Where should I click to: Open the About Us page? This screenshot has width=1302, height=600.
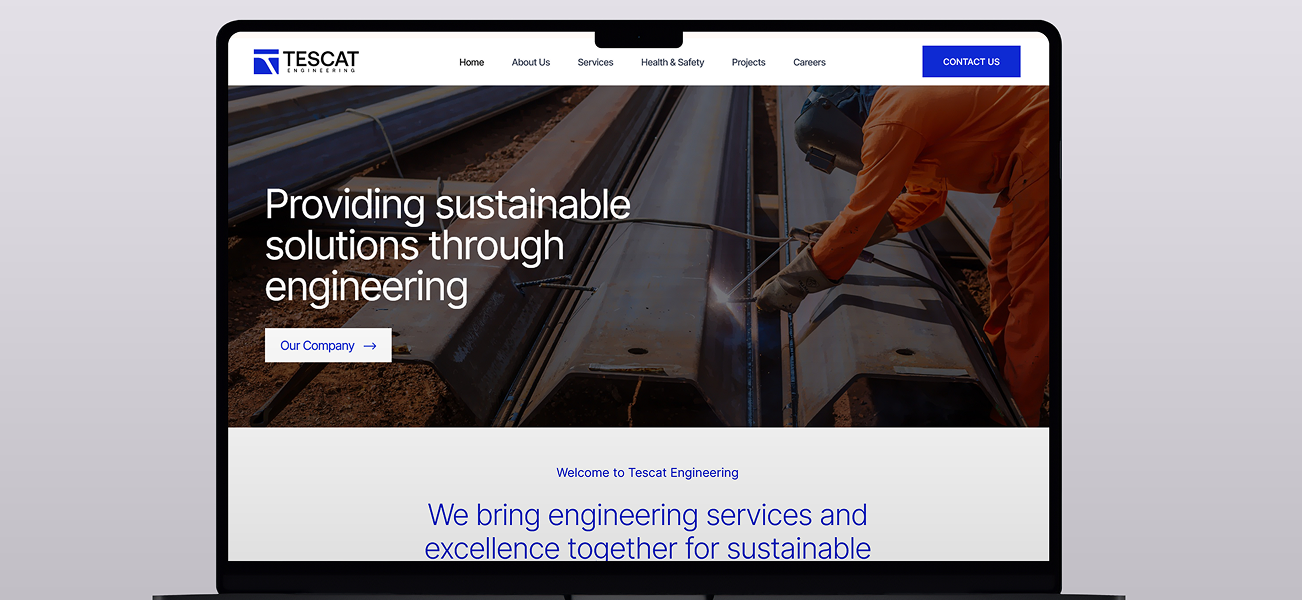click(x=530, y=62)
